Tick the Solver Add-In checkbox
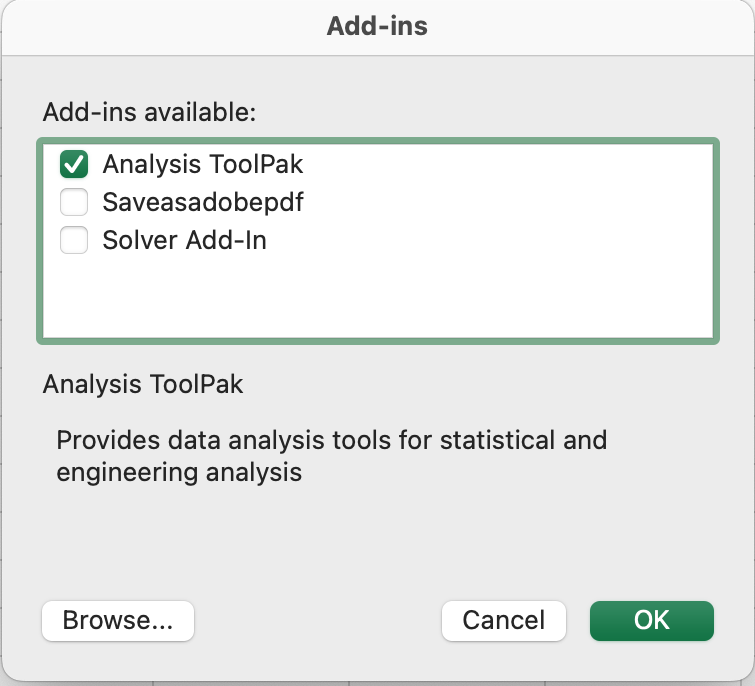755x686 pixels. [74, 240]
